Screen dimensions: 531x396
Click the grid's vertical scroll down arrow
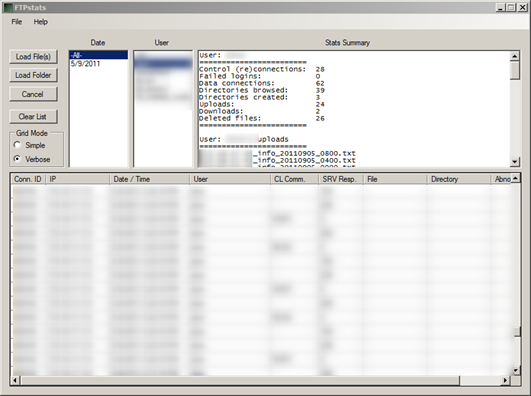(x=516, y=370)
